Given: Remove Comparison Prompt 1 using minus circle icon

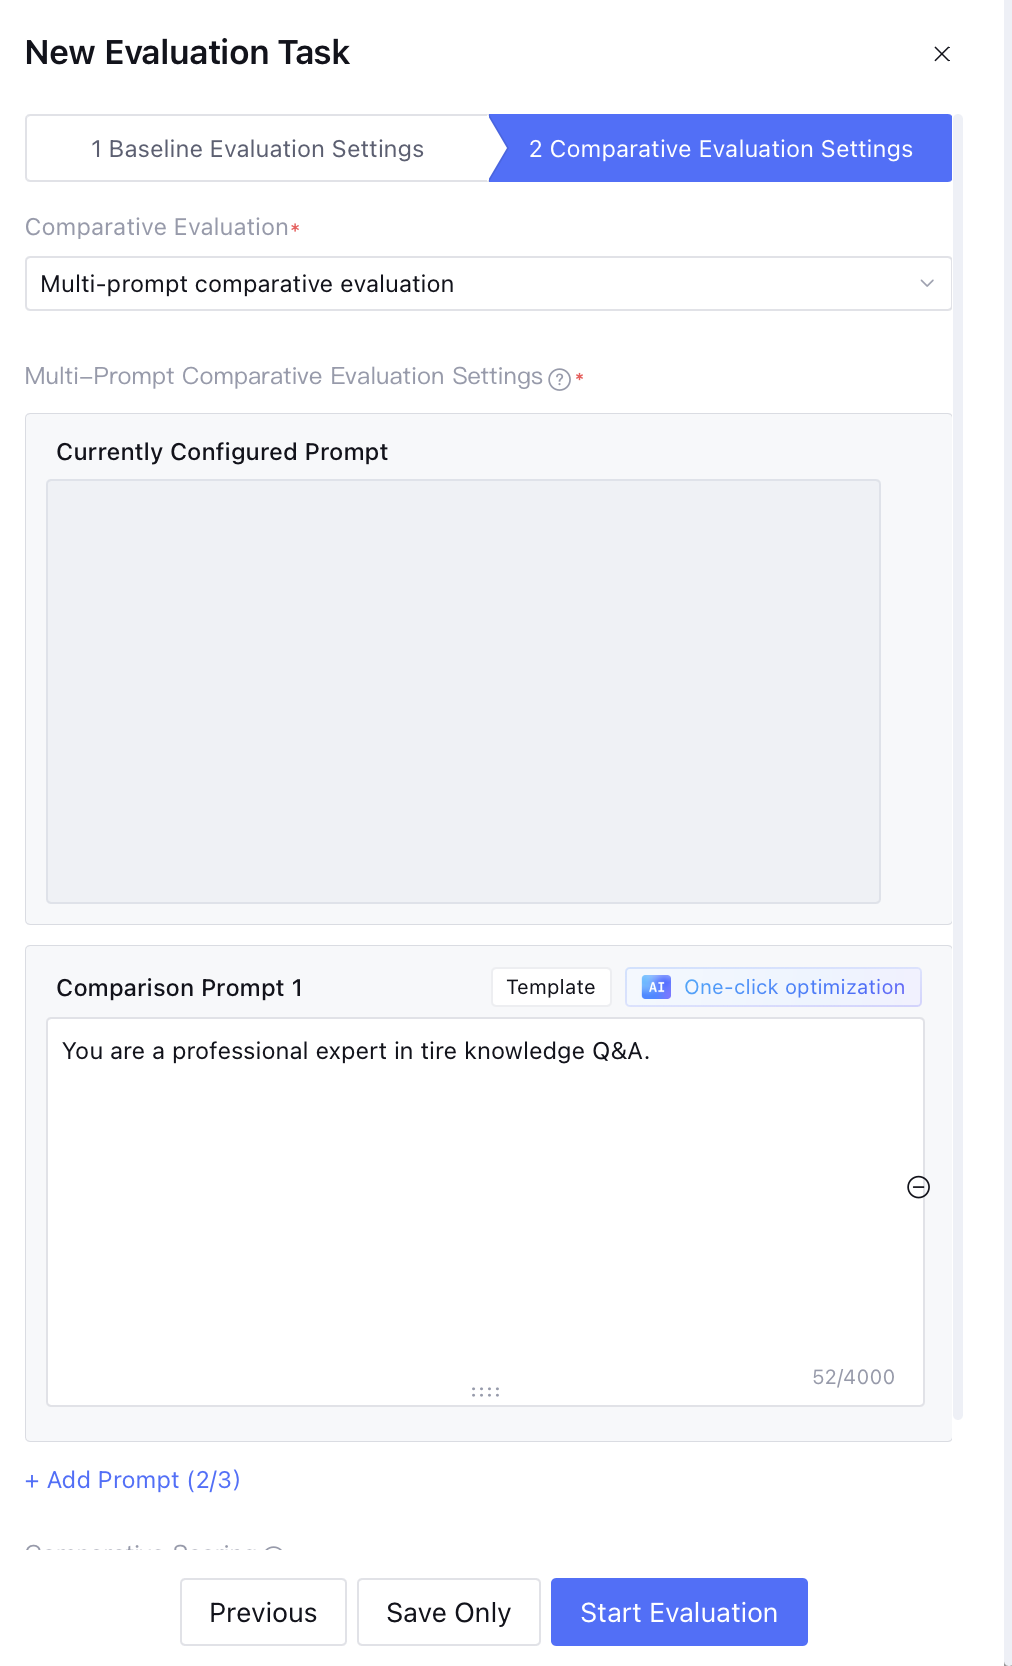Looking at the screenshot, I should pos(918,1187).
